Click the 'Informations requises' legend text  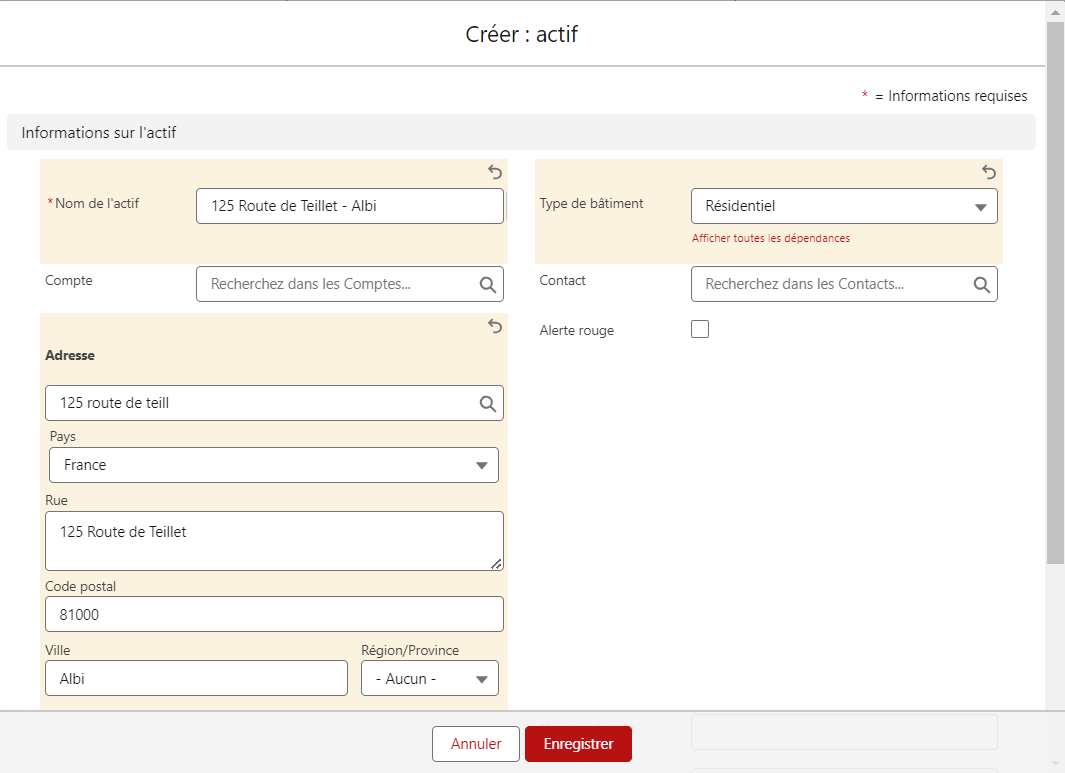tap(958, 96)
